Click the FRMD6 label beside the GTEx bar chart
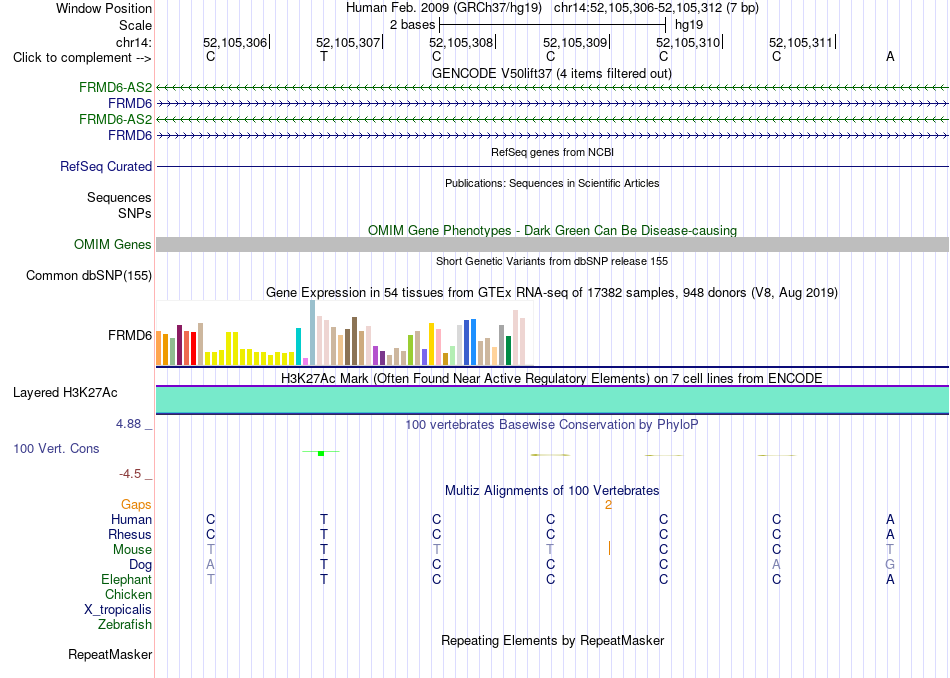 point(130,335)
